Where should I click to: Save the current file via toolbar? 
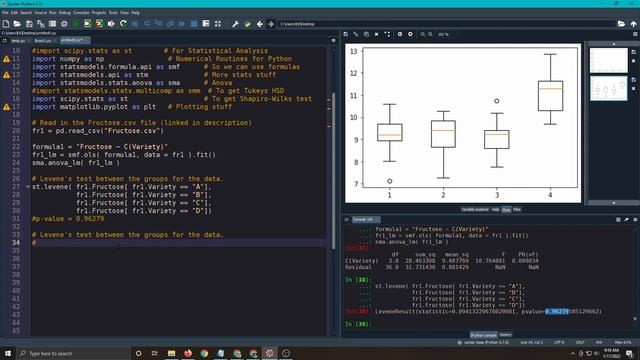click(x=29, y=24)
